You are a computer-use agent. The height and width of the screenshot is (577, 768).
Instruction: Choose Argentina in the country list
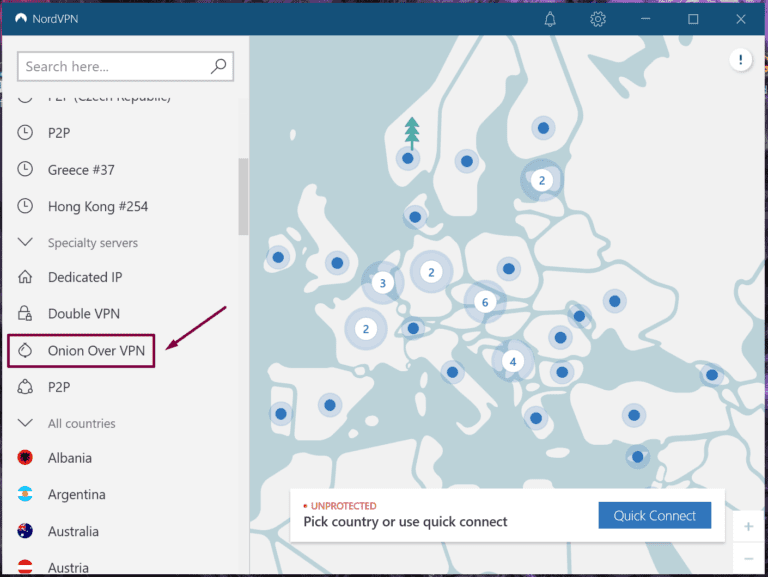coord(76,495)
